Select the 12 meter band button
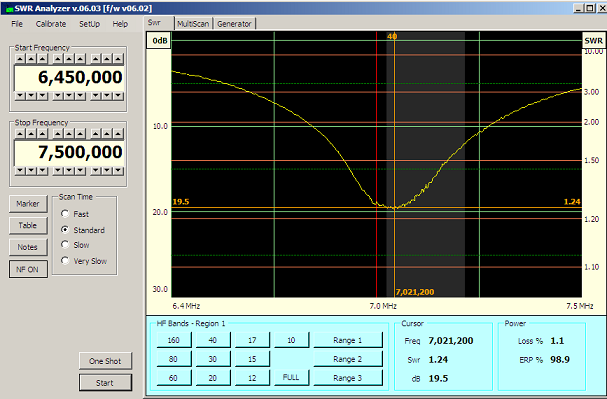Viewport: 607px width, 399px height. click(x=252, y=378)
